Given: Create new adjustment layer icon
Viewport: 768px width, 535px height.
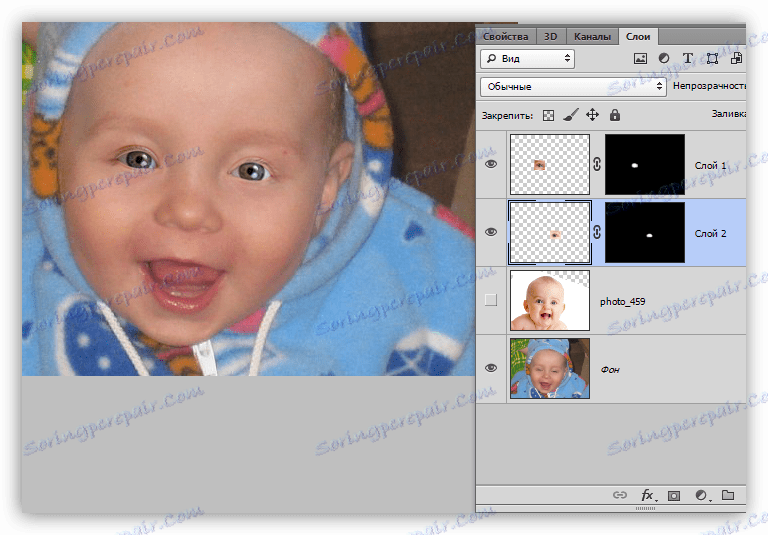Looking at the screenshot, I should pyautogui.click(x=702, y=495).
